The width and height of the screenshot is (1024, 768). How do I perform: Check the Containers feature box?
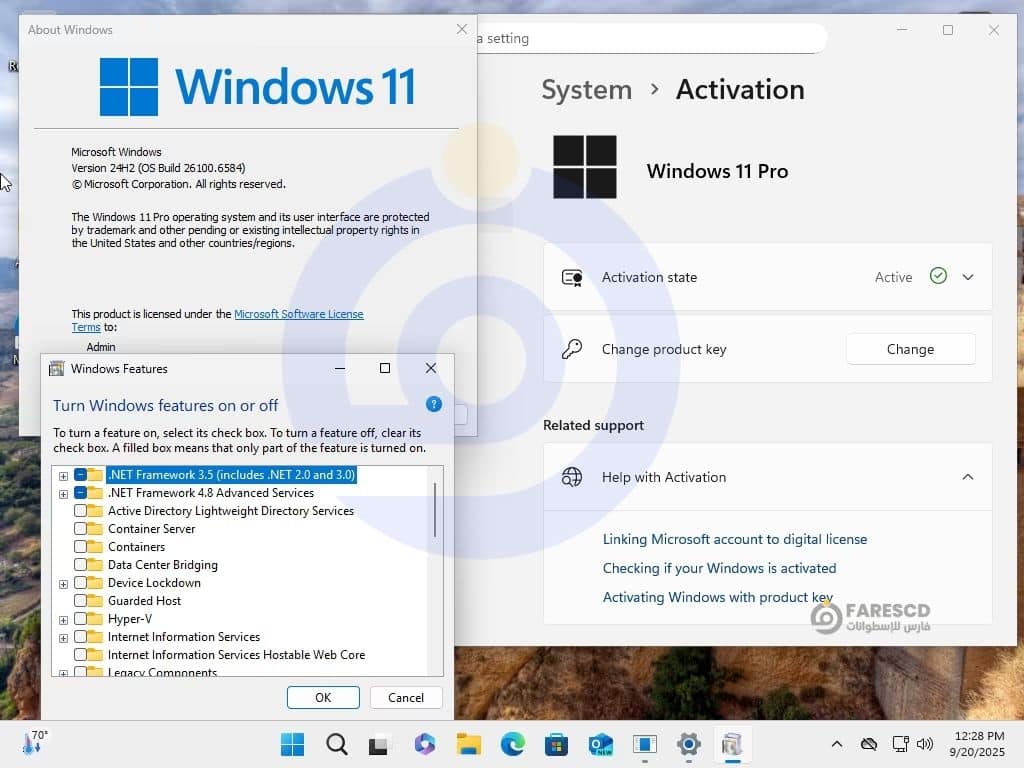pos(81,547)
